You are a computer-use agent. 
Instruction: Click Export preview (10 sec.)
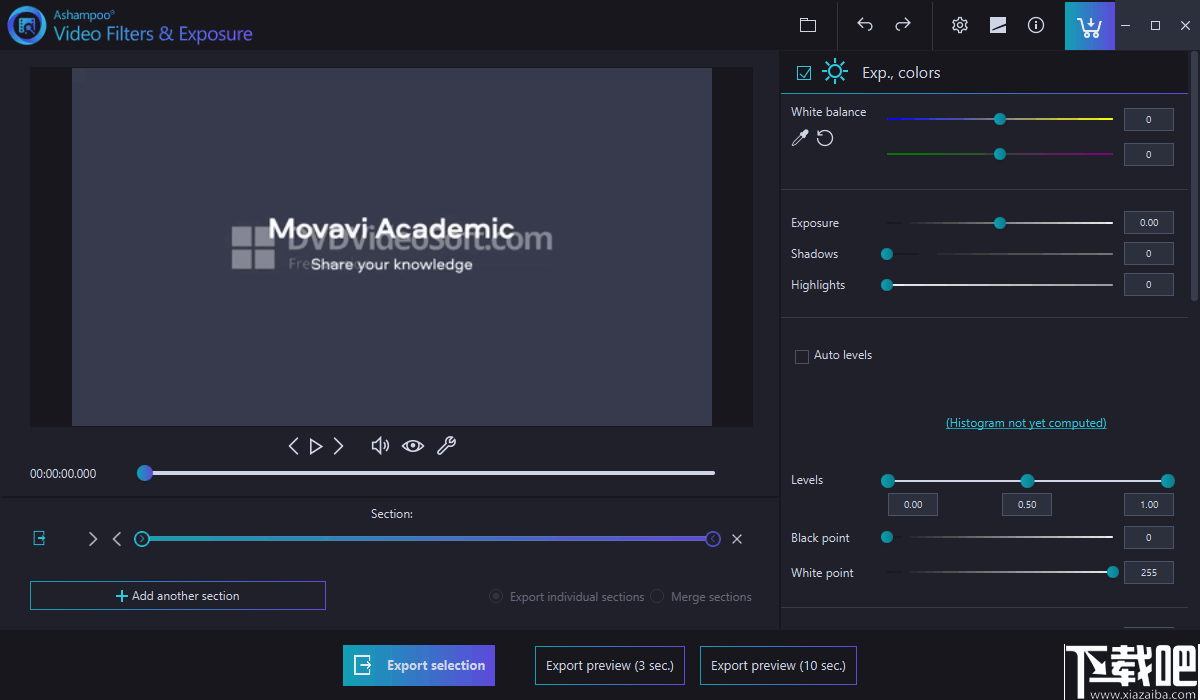pyautogui.click(x=778, y=665)
